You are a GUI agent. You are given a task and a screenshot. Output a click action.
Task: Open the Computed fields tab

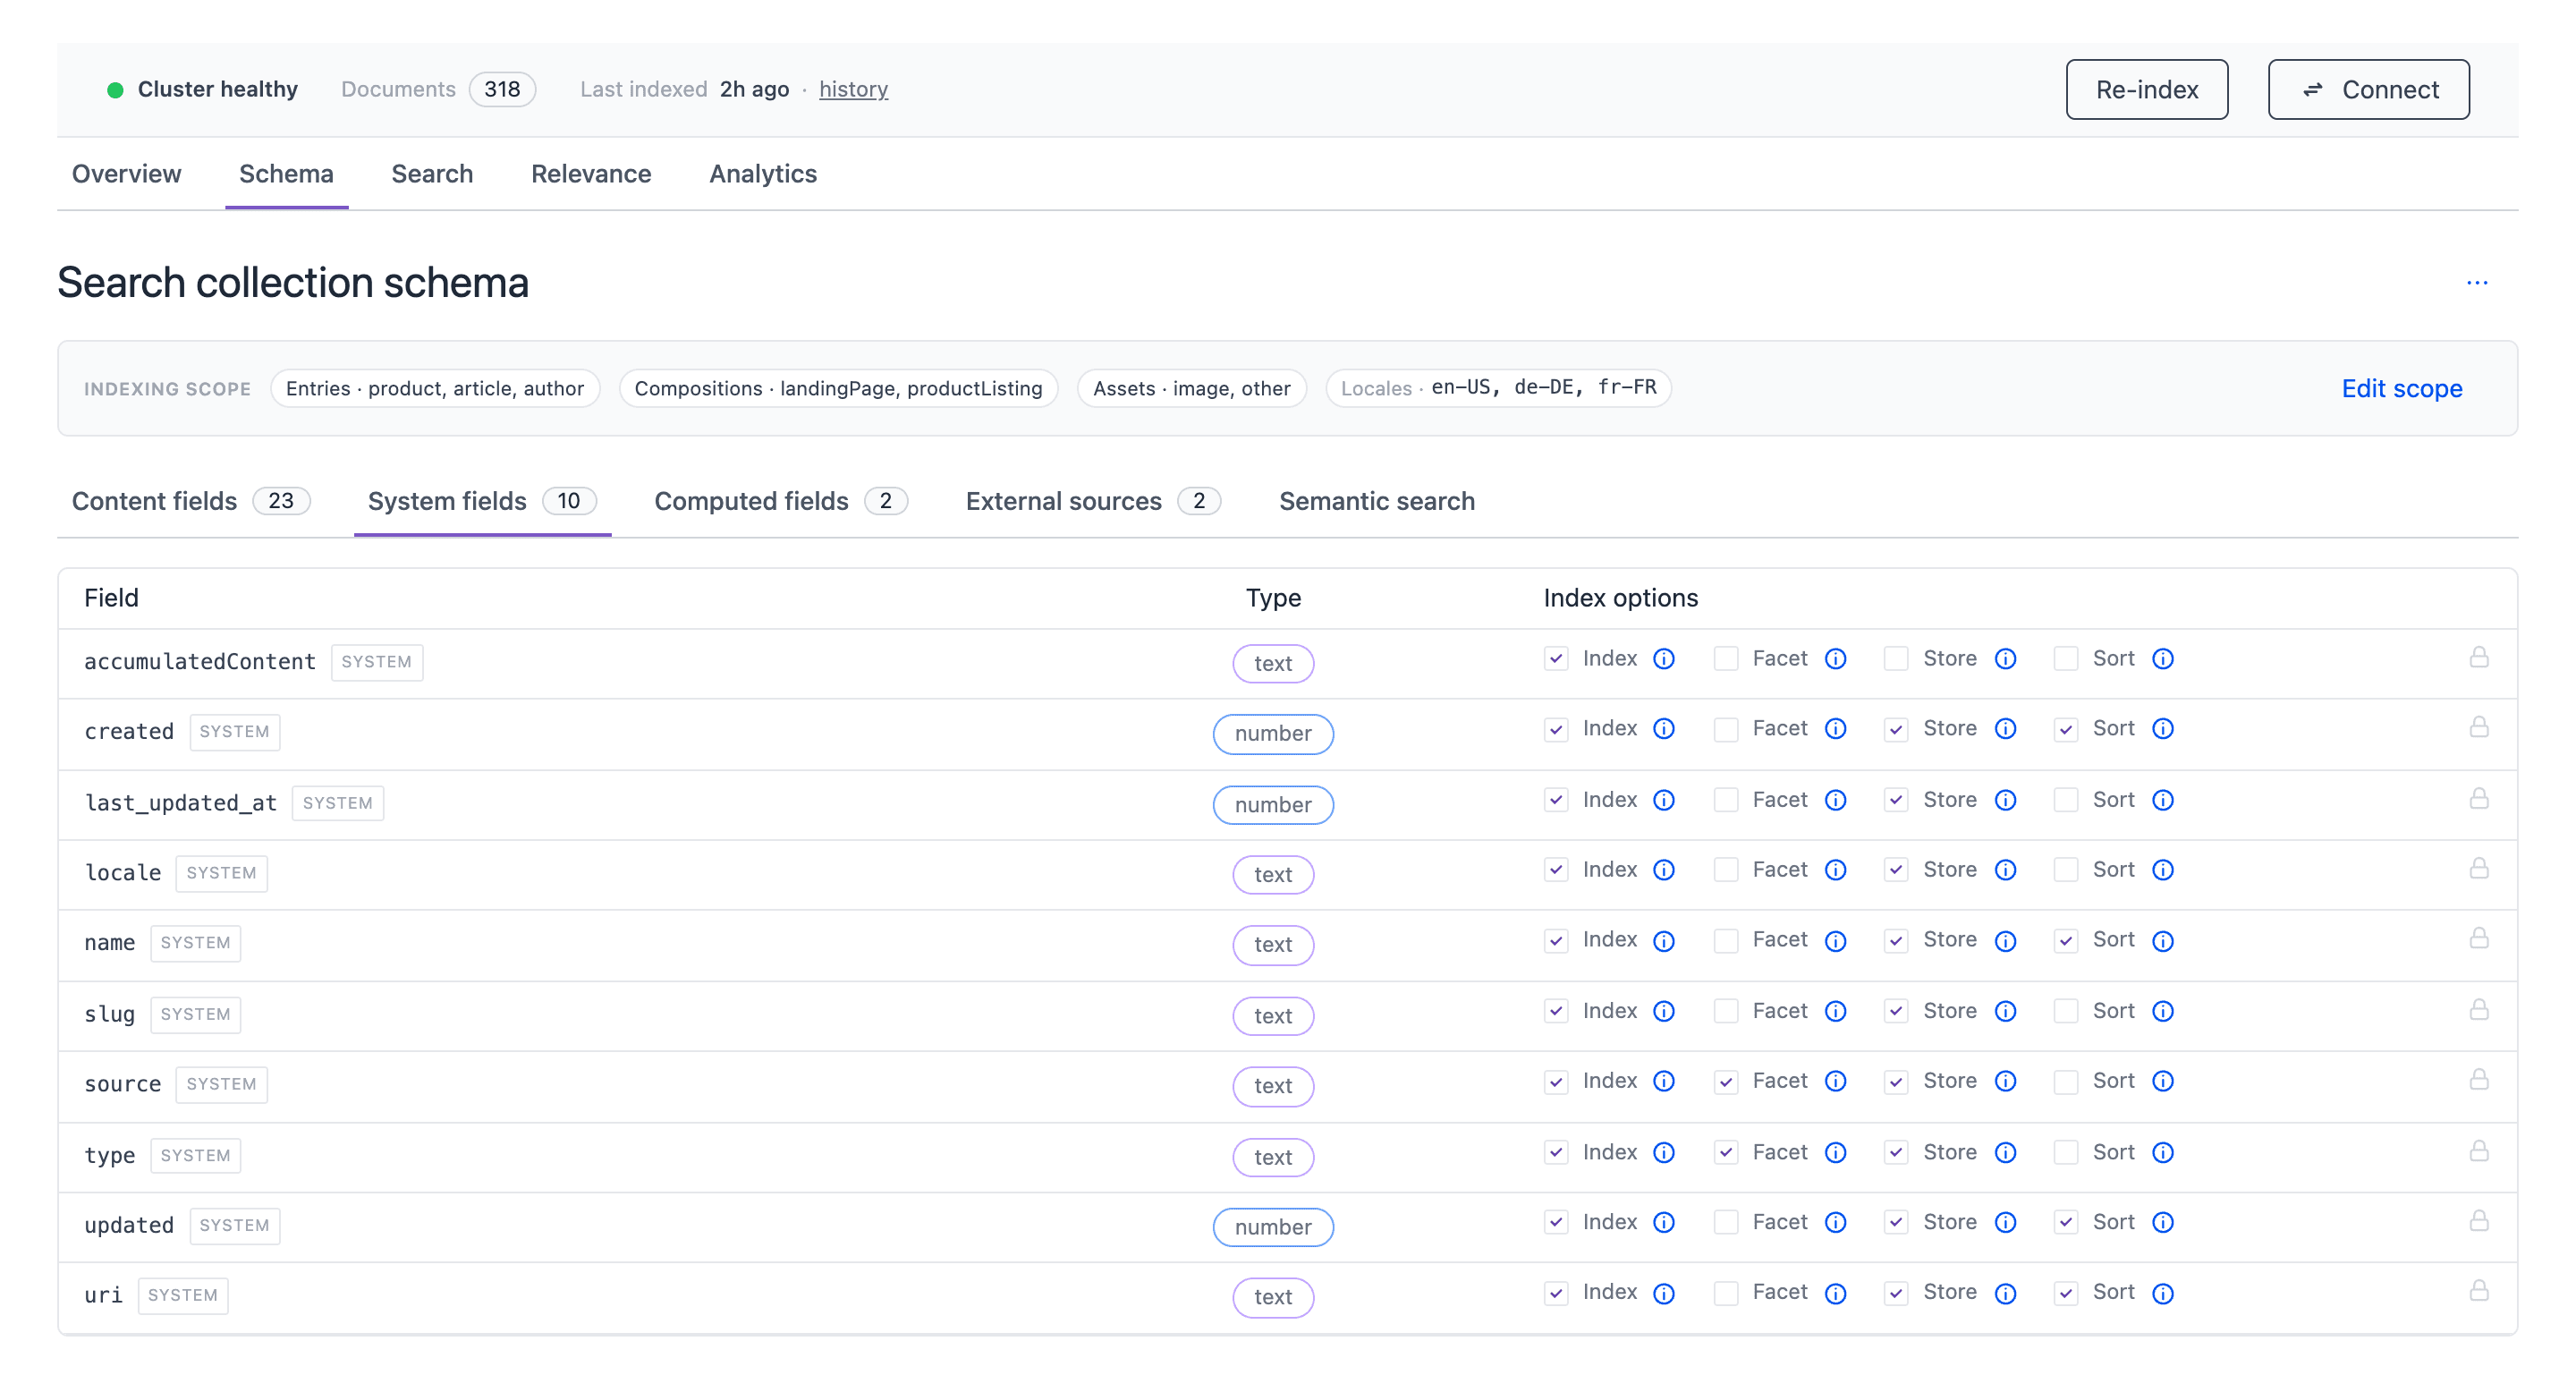(x=780, y=501)
